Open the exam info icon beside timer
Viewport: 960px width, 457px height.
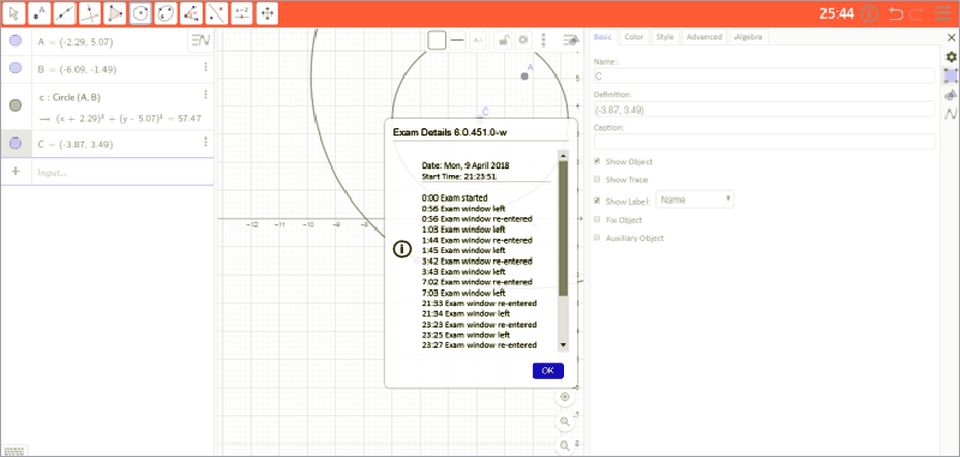869,14
